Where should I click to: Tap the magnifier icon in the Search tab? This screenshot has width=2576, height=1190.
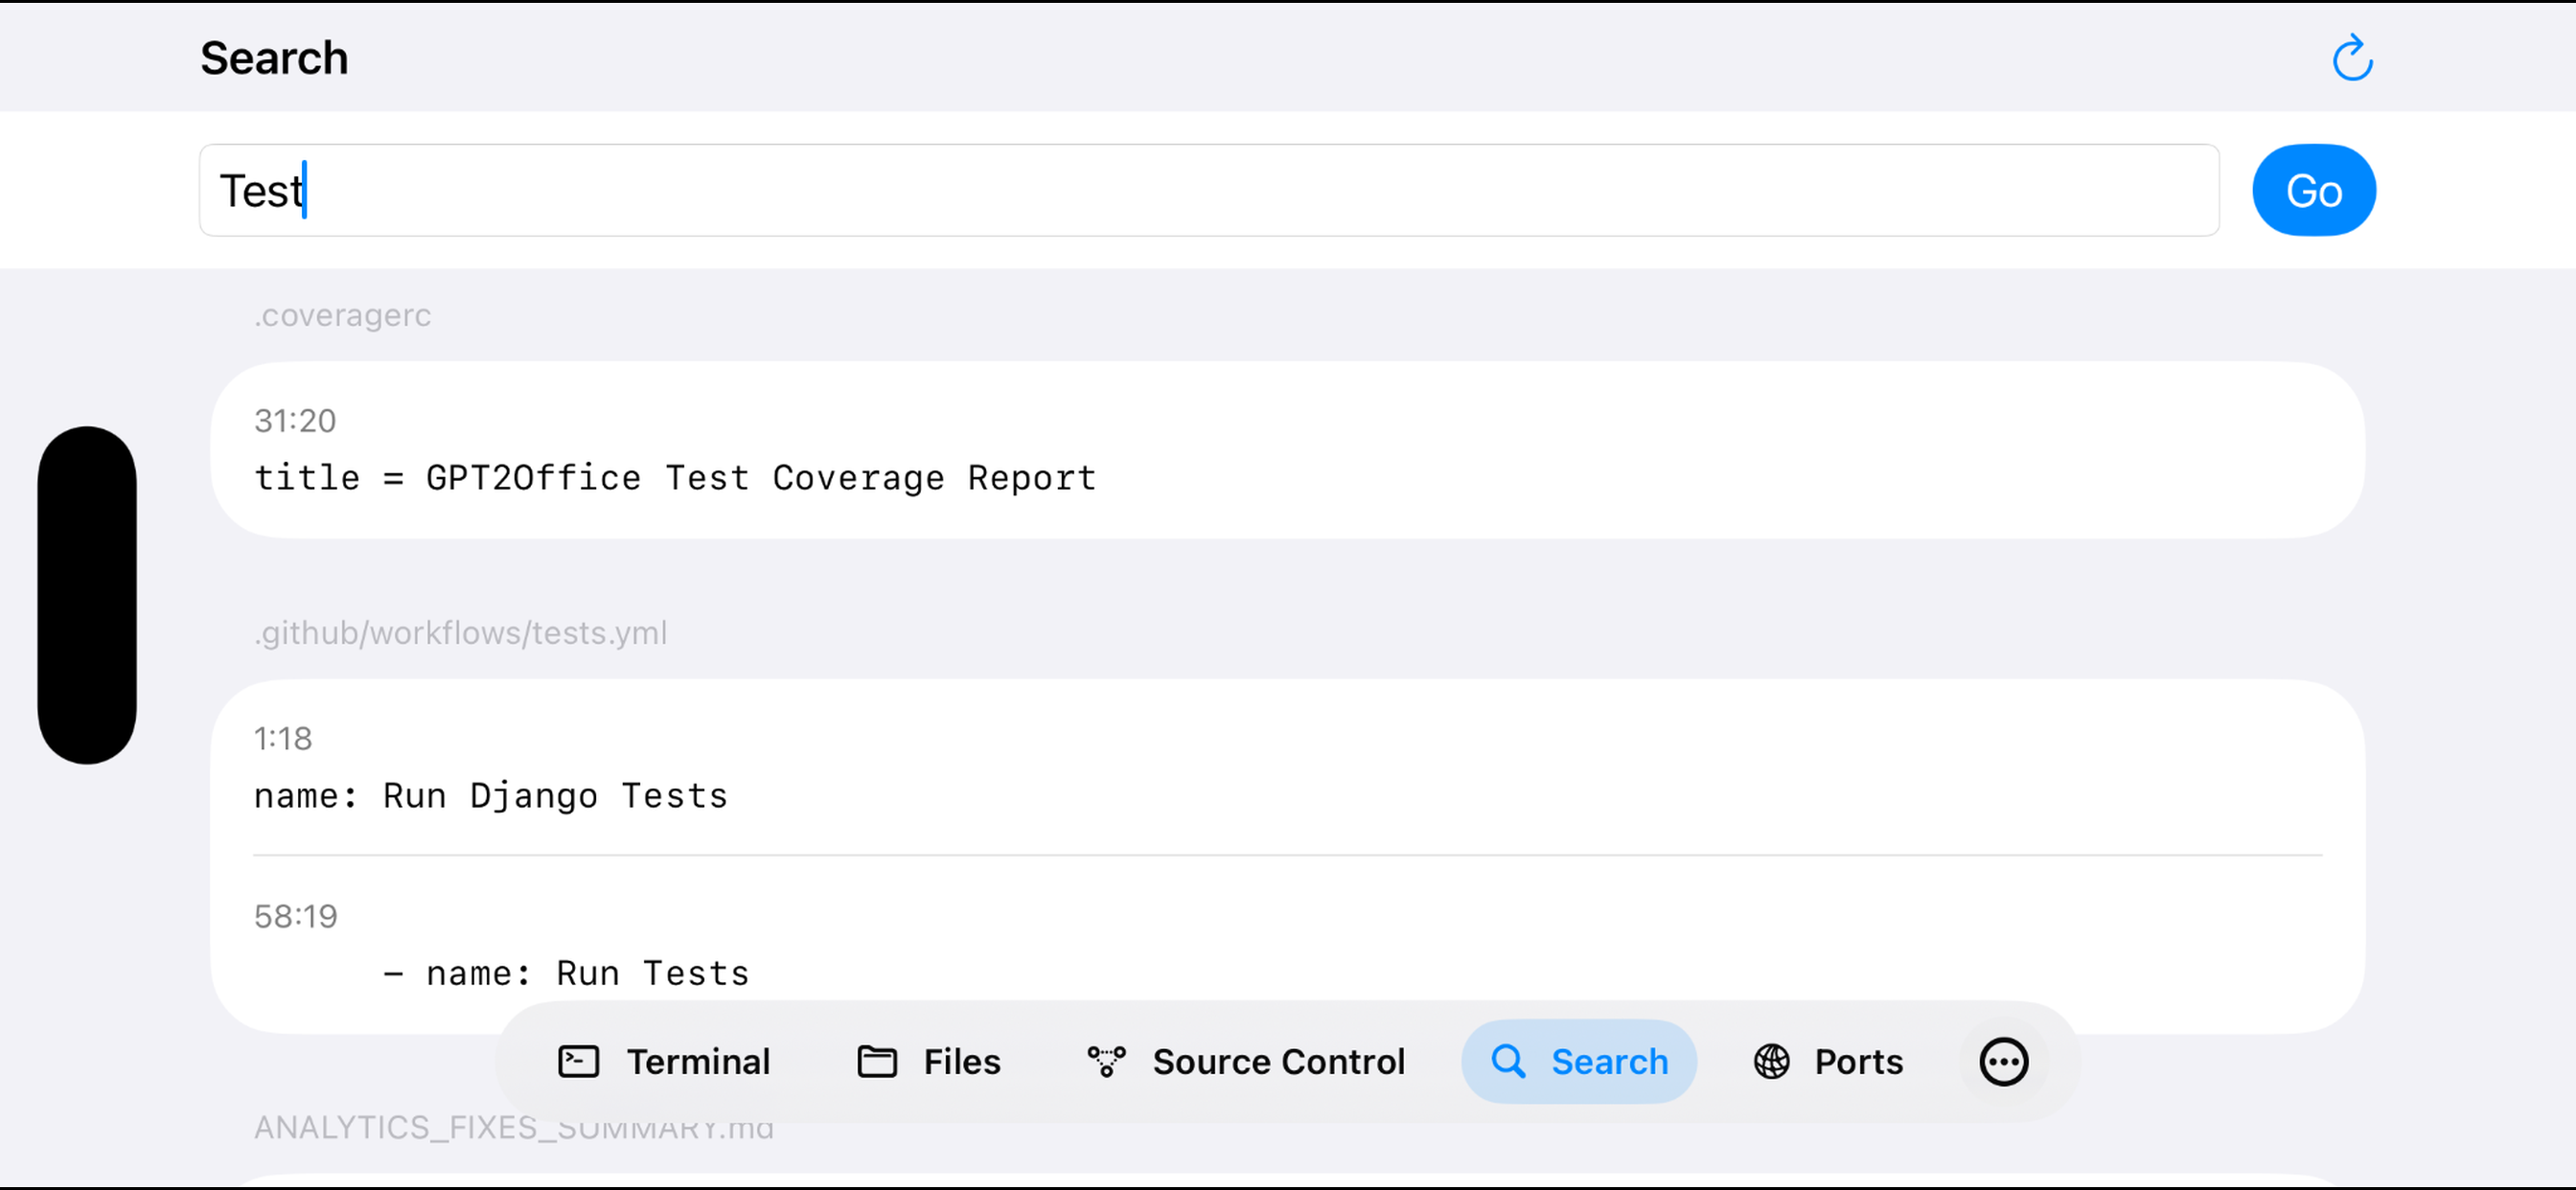(1508, 1062)
